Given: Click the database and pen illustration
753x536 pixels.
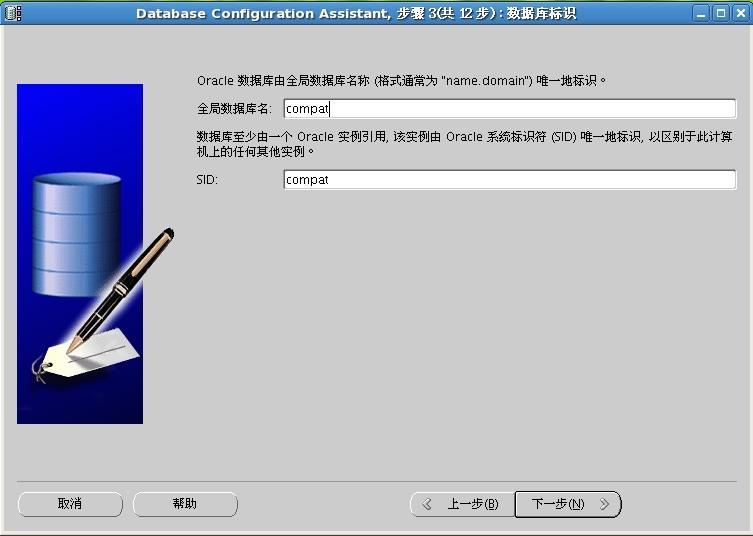Looking at the screenshot, I should [x=95, y=254].
